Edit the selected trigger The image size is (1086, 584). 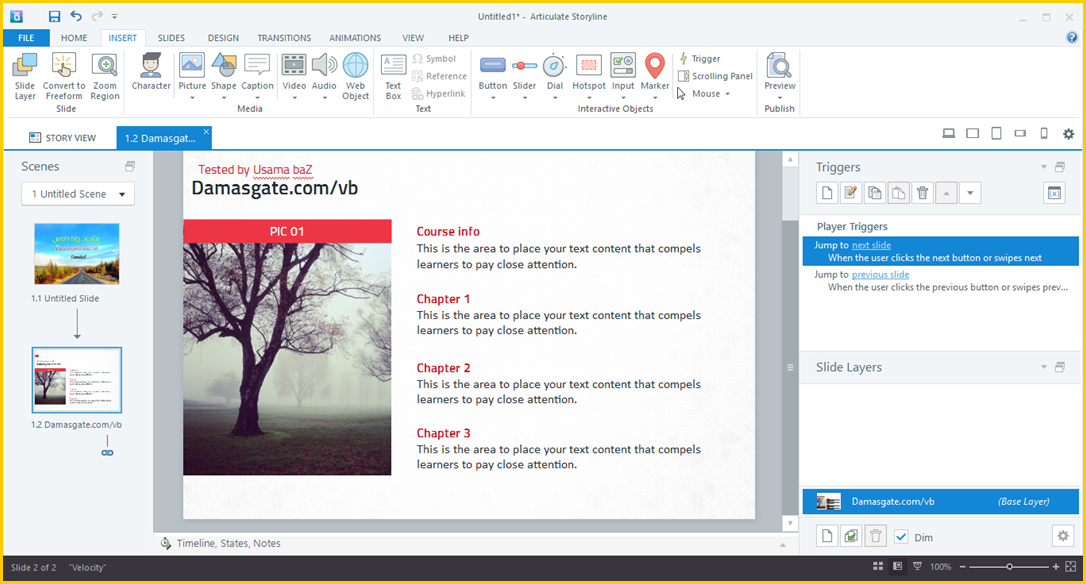coord(851,193)
